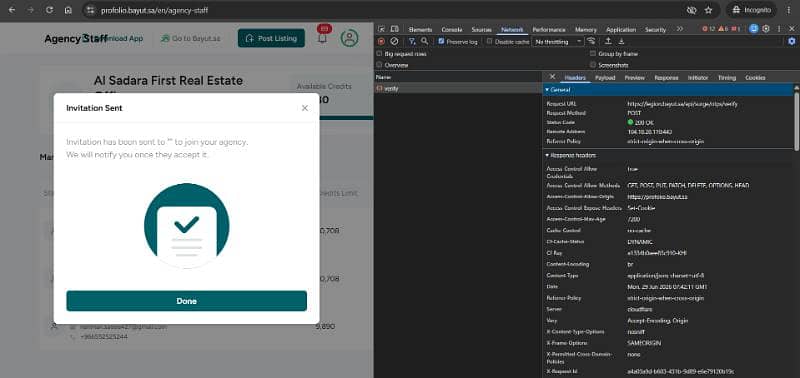Switch to the Payload tab
The image size is (800, 378).
pyautogui.click(x=605, y=78)
